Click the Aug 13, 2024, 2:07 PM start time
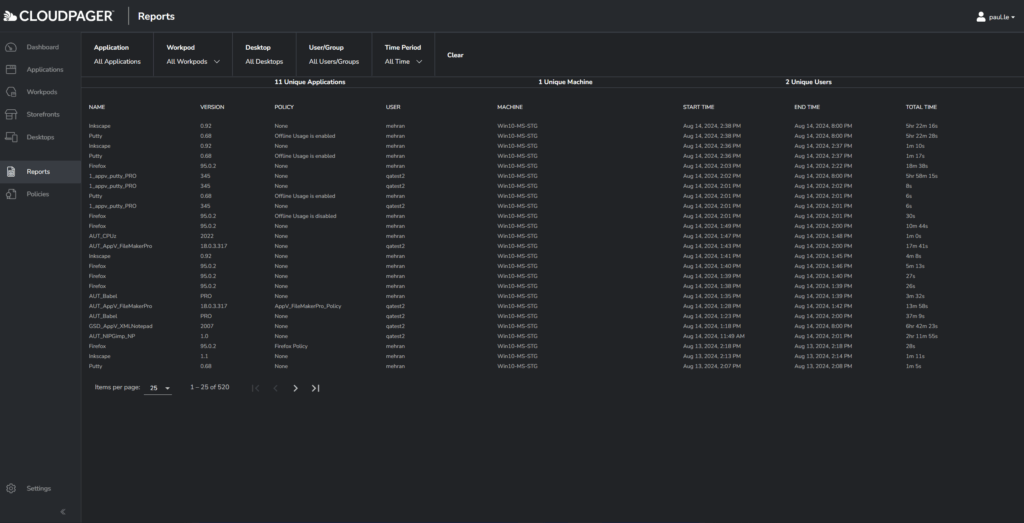Screen dimensions: 1024x523 tap(712, 366)
